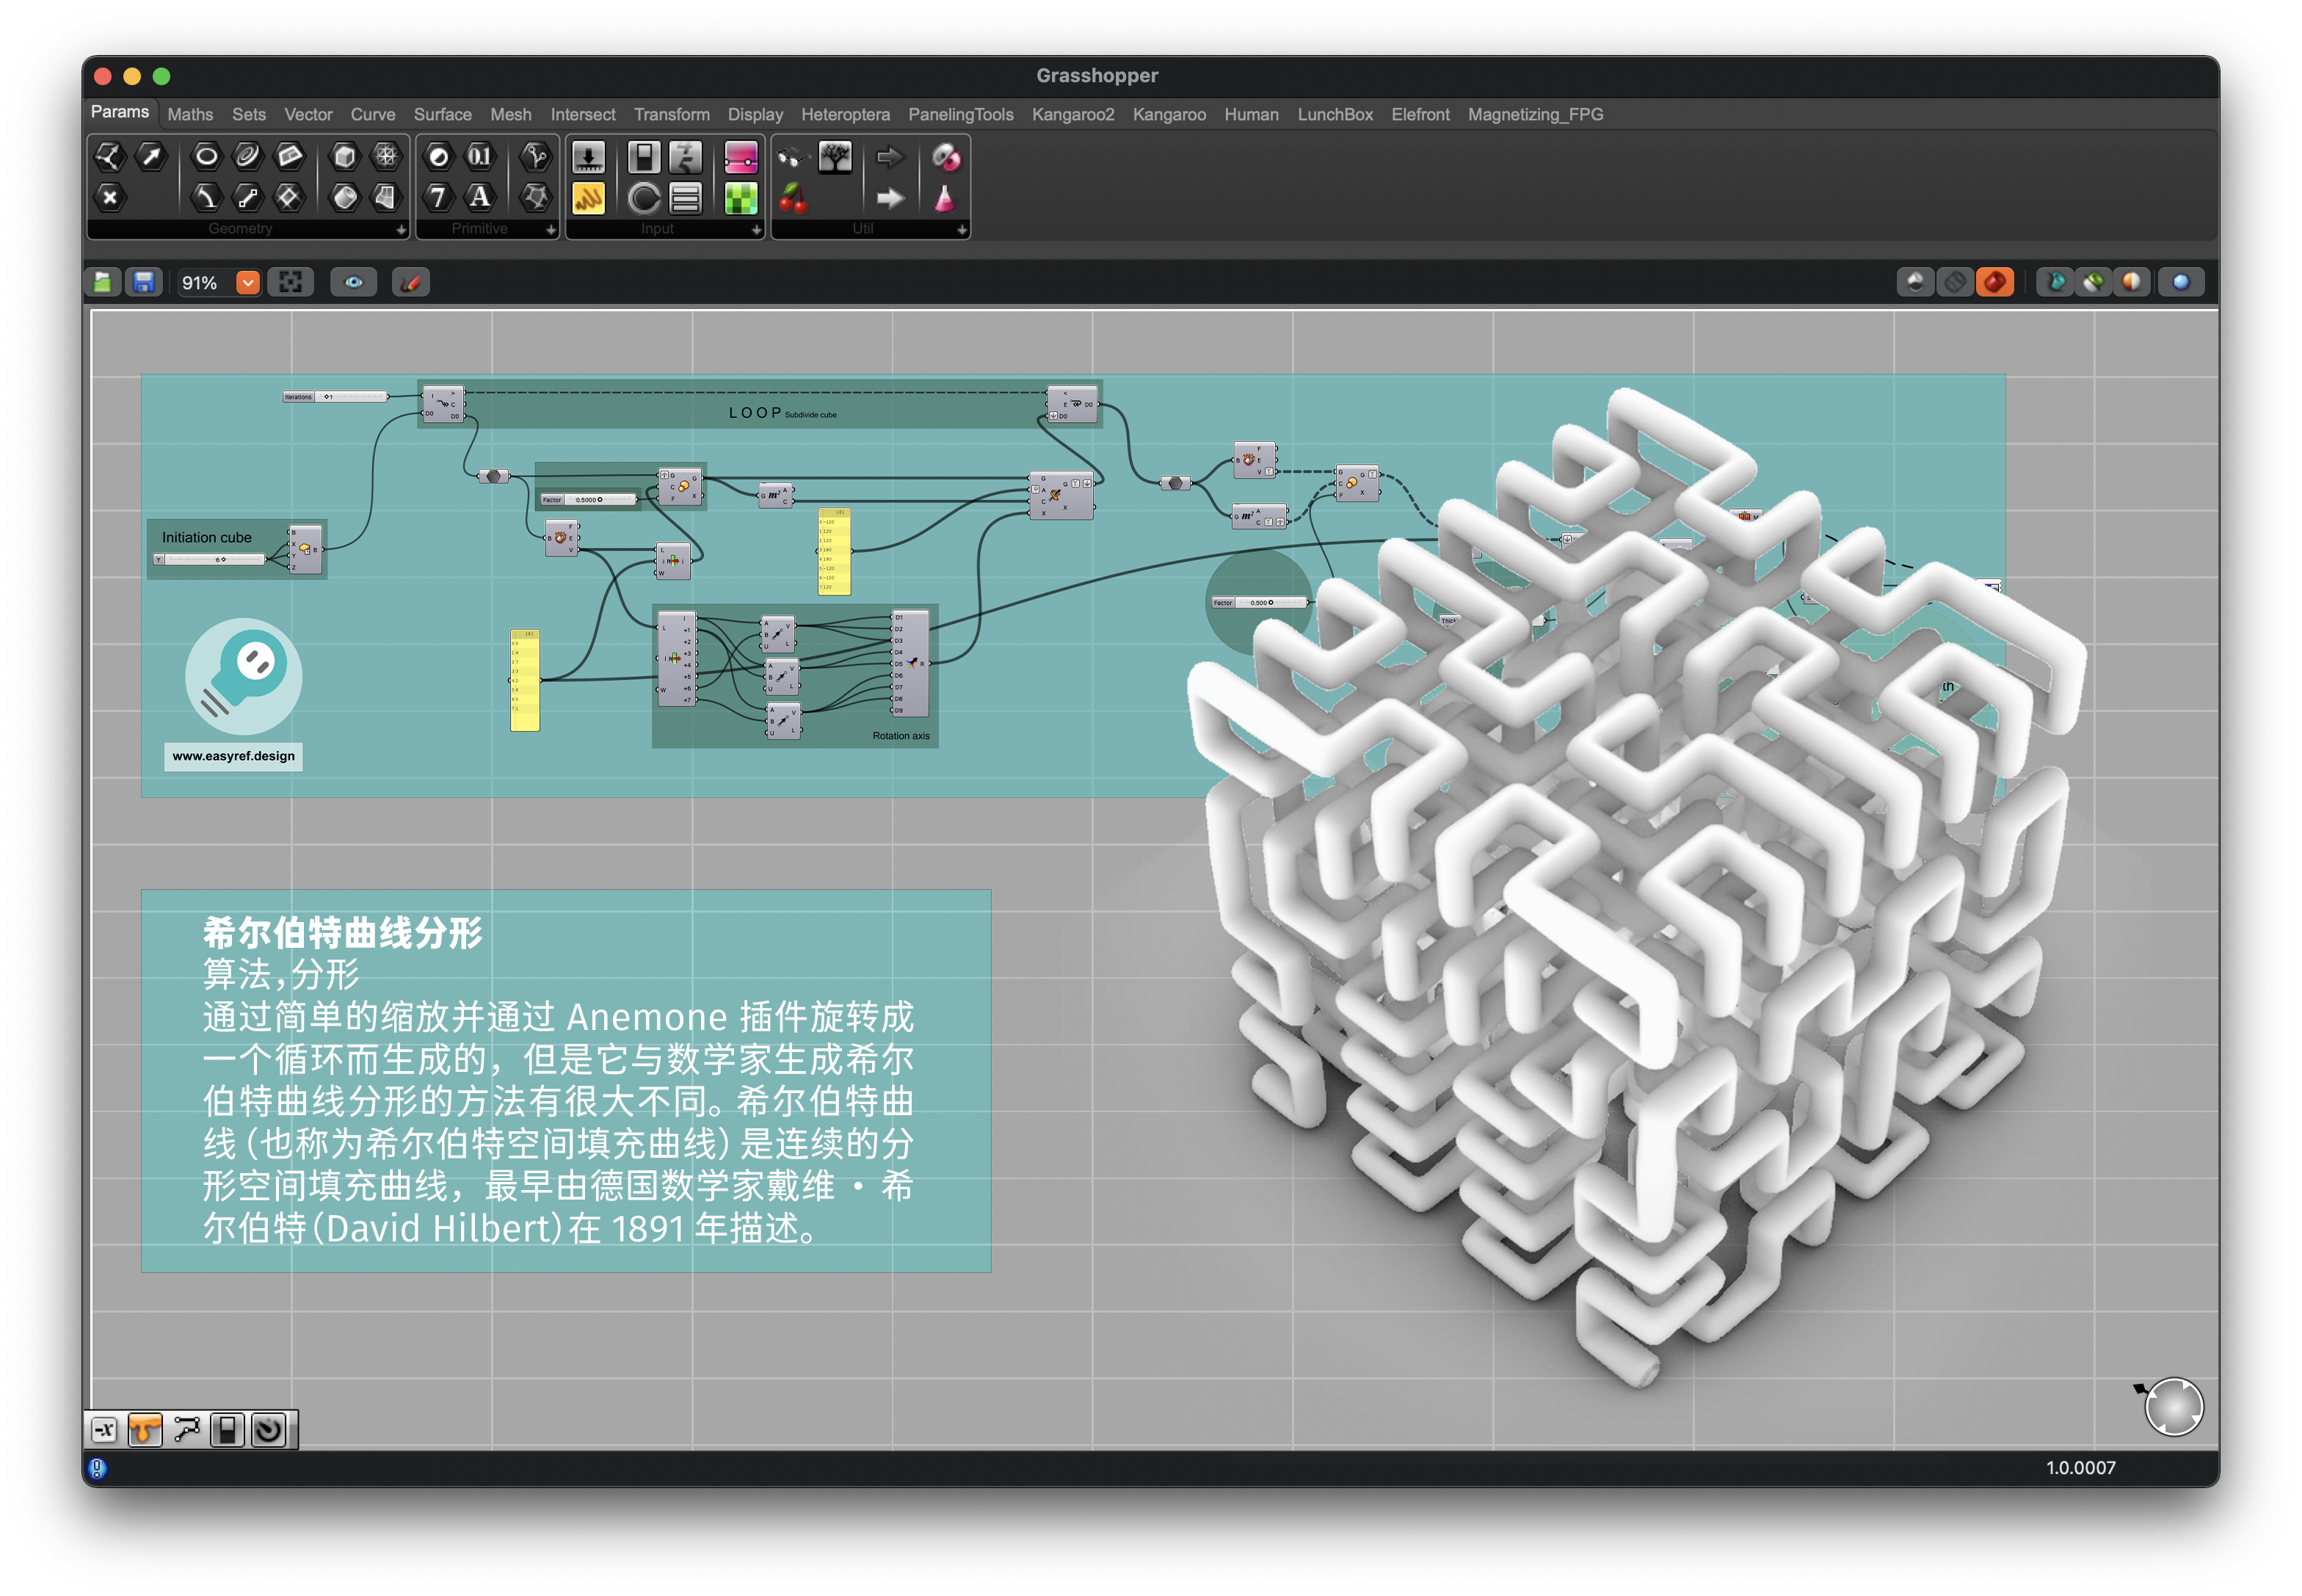
Task: Open the 91% zoom dropdown arrow
Action: tap(248, 283)
